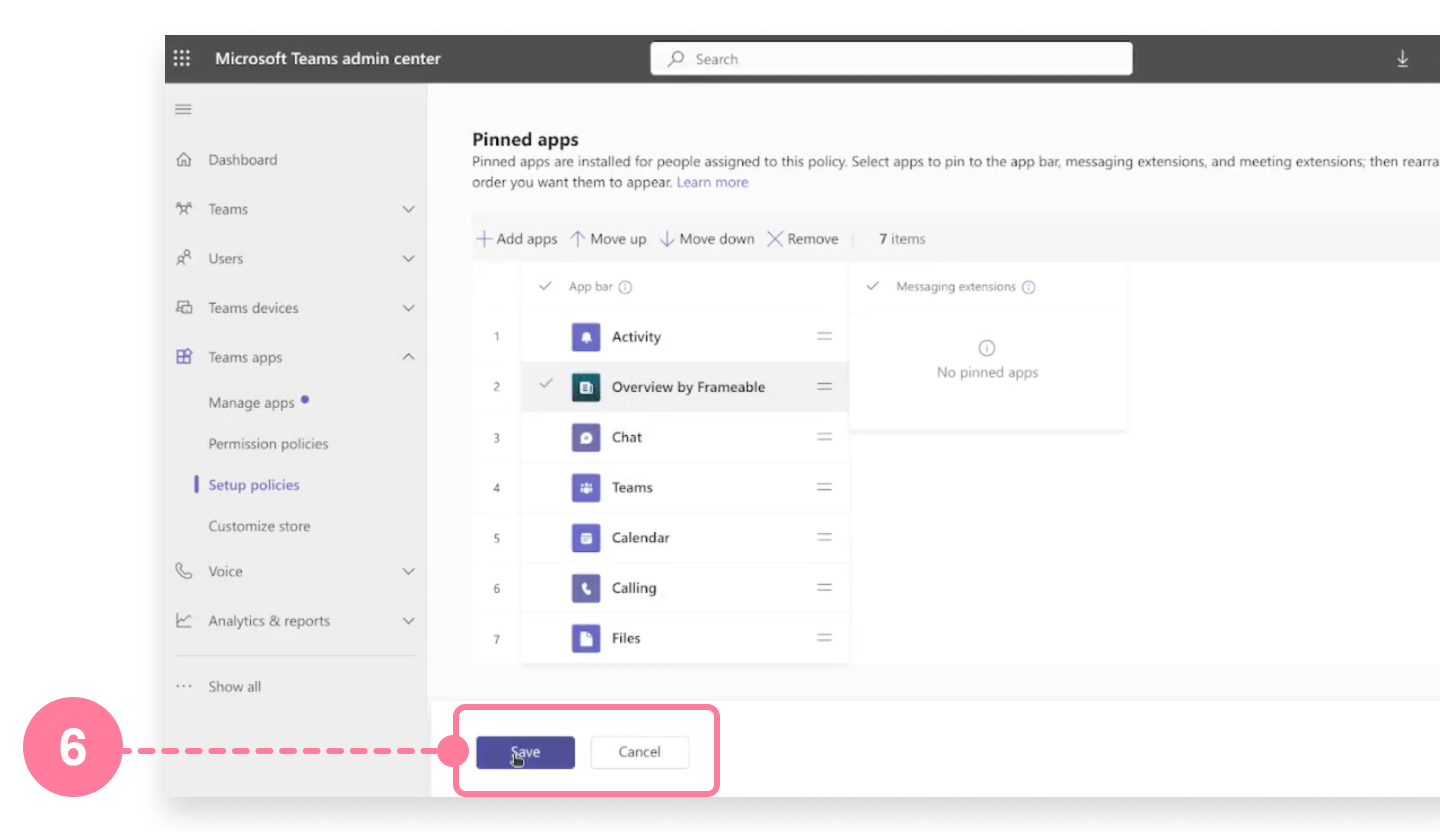This screenshot has width=1440, height=832.
Task: Grab the Activity row reorder handle
Action: [x=825, y=337]
